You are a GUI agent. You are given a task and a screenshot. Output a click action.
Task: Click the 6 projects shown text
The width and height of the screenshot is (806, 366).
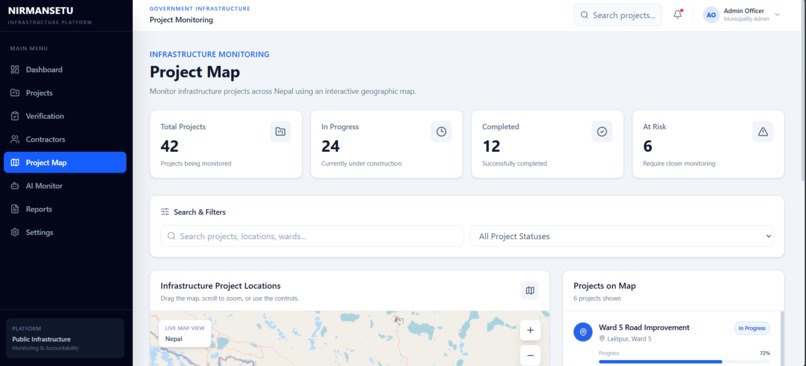pos(597,299)
